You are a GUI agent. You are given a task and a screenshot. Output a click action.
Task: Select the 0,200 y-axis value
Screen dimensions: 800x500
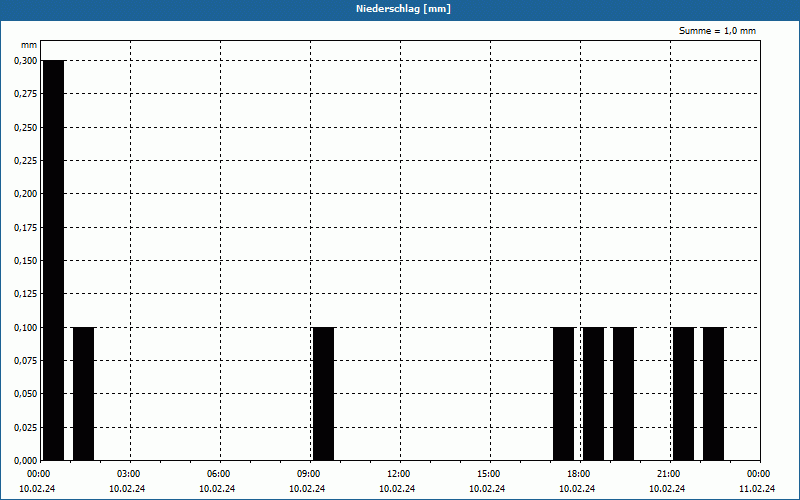(x=26, y=194)
